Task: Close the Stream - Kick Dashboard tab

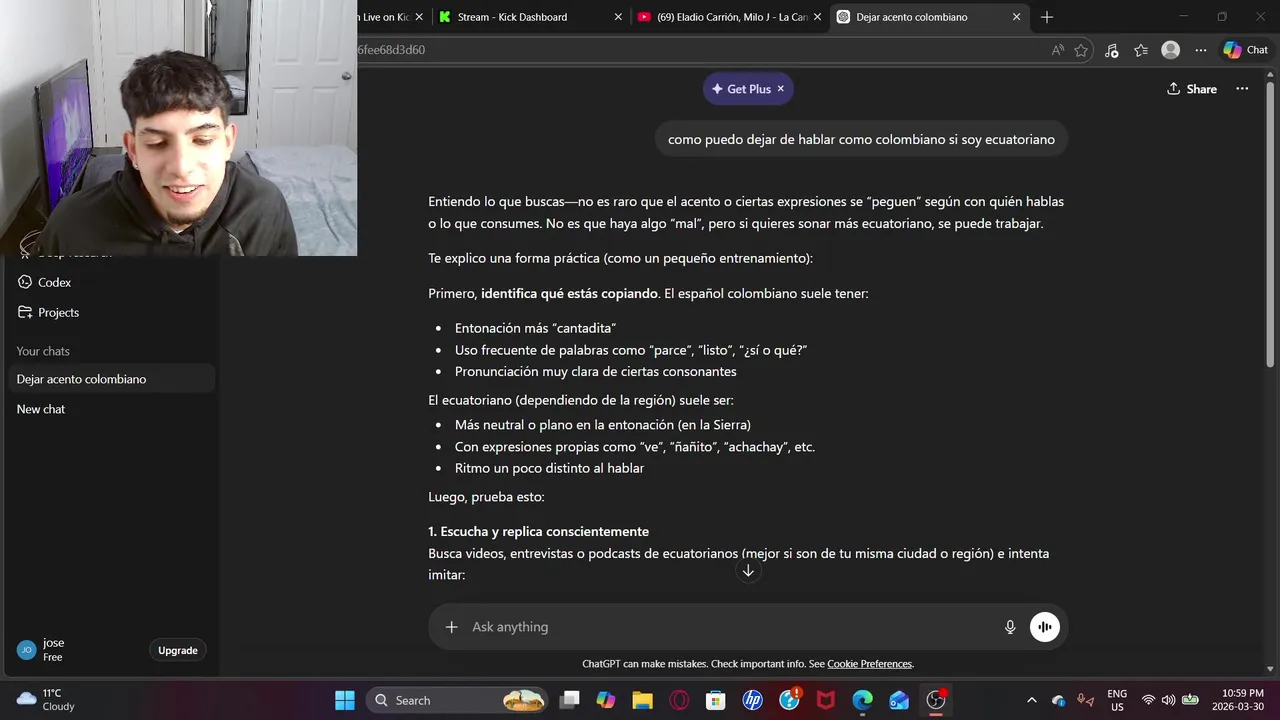Action: pyautogui.click(x=618, y=17)
